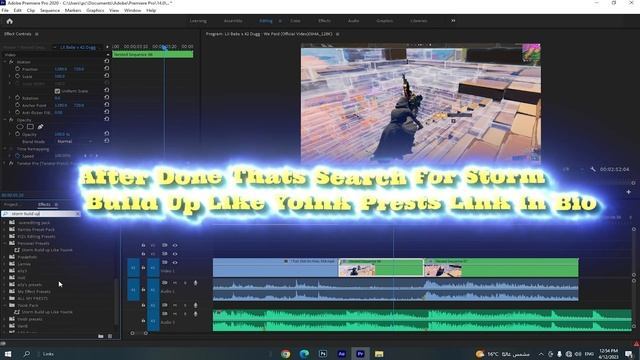Open the File menu
Viewport: 640px width, 360px height.
pos(5,10)
